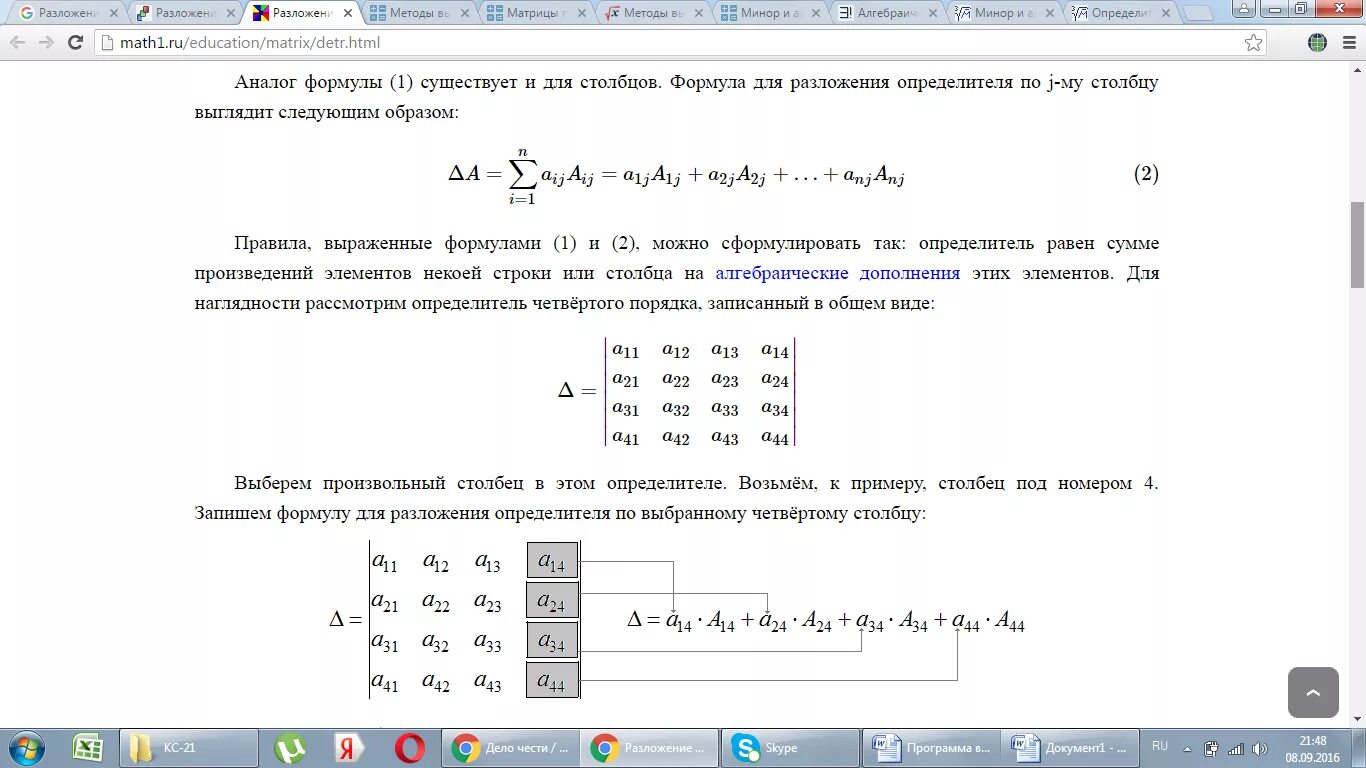Click the network signal tray icon
The height and width of the screenshot is (768, 1366).
tap(1236, 748)
